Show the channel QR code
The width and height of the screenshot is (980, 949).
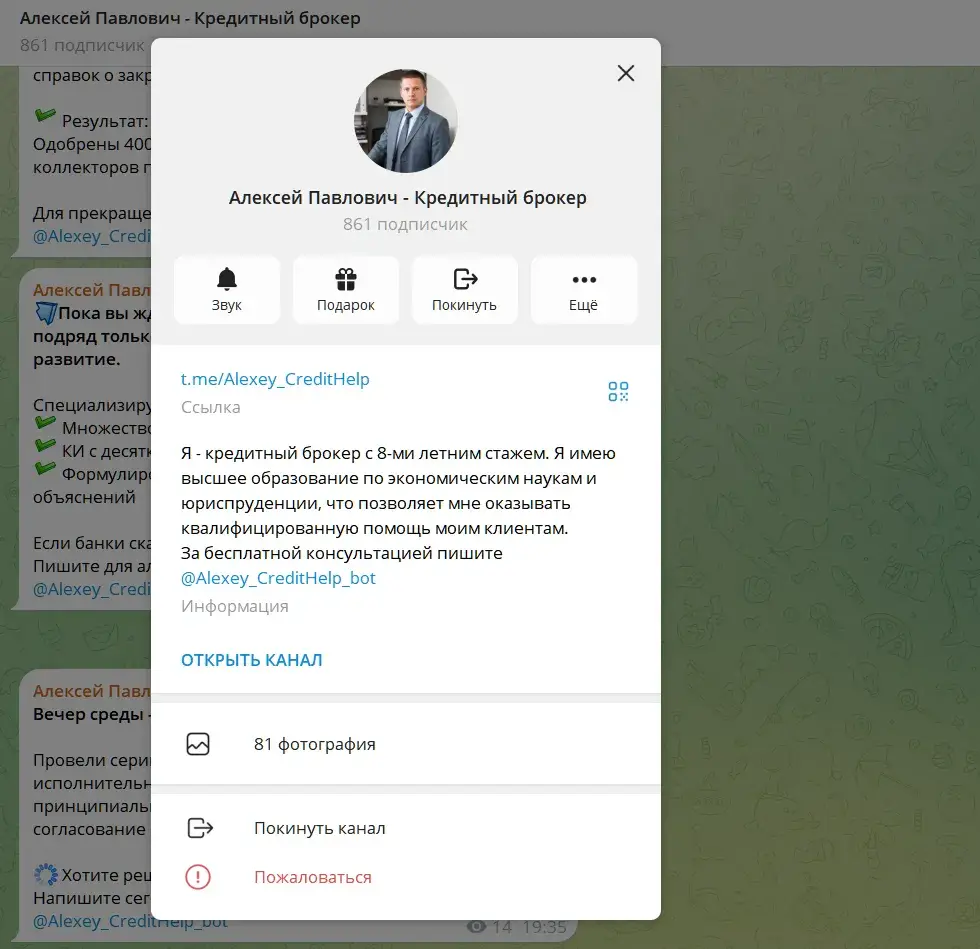coord(618,391)
